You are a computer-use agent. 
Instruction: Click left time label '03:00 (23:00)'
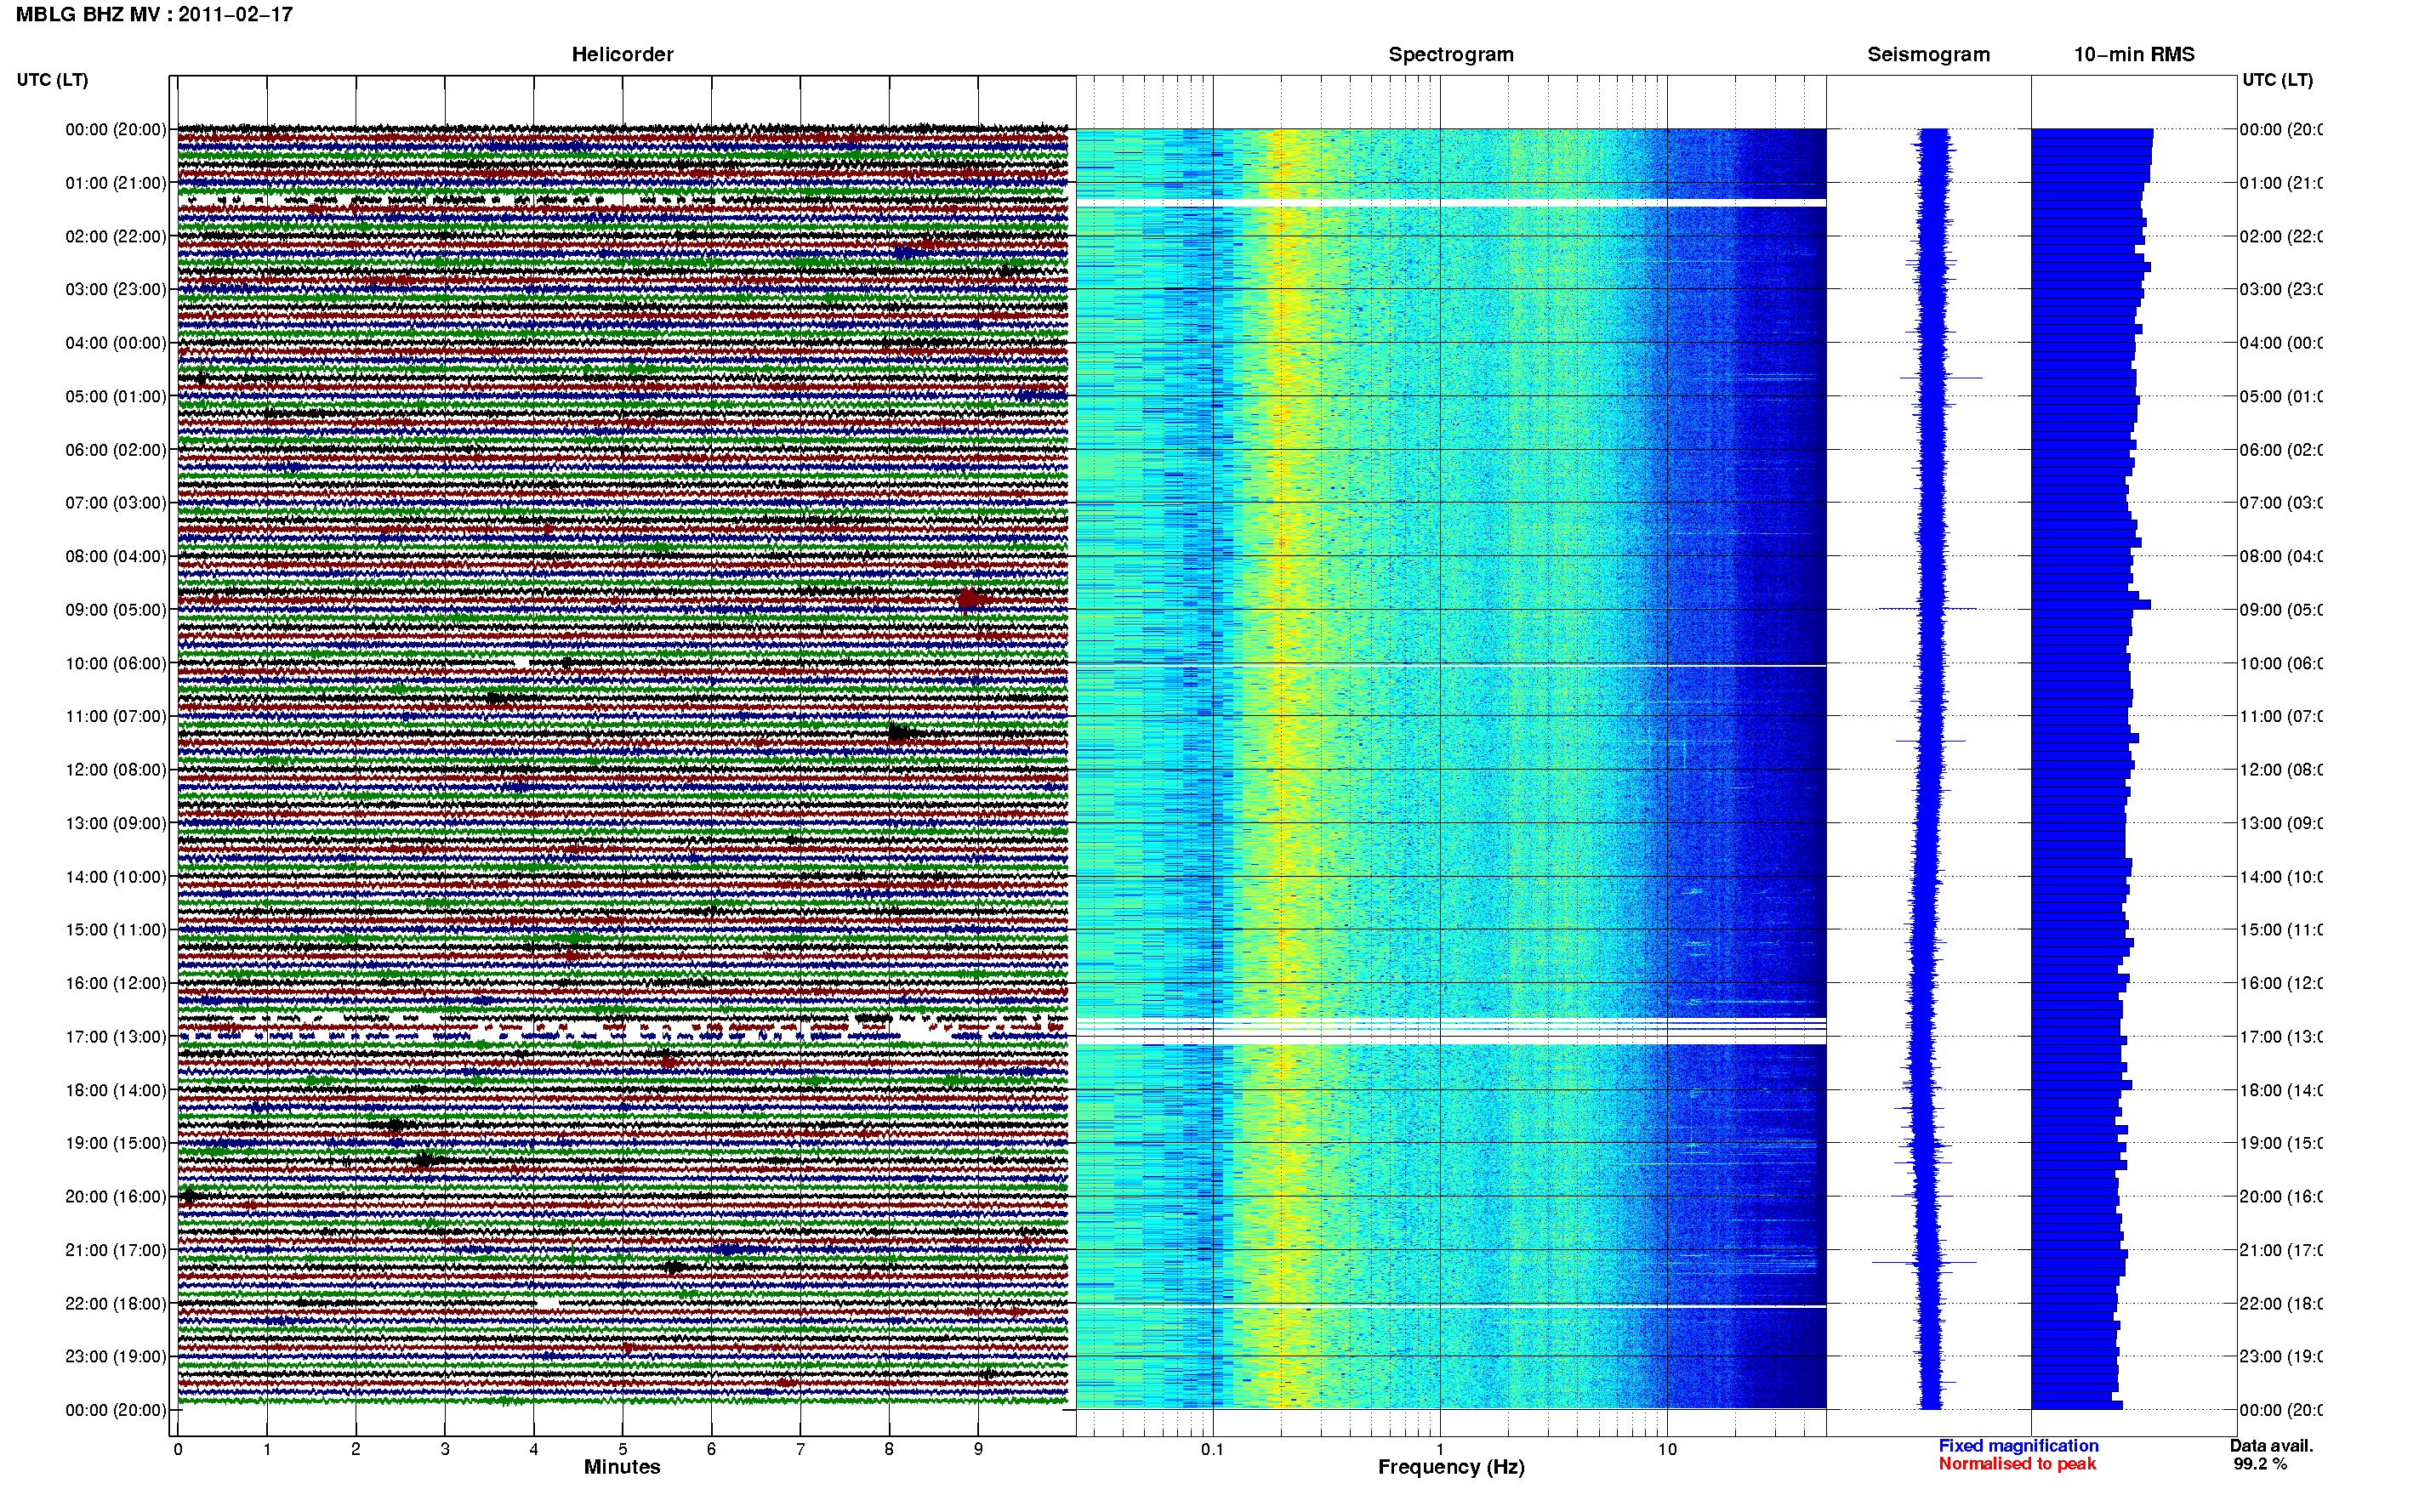[116, 289]
